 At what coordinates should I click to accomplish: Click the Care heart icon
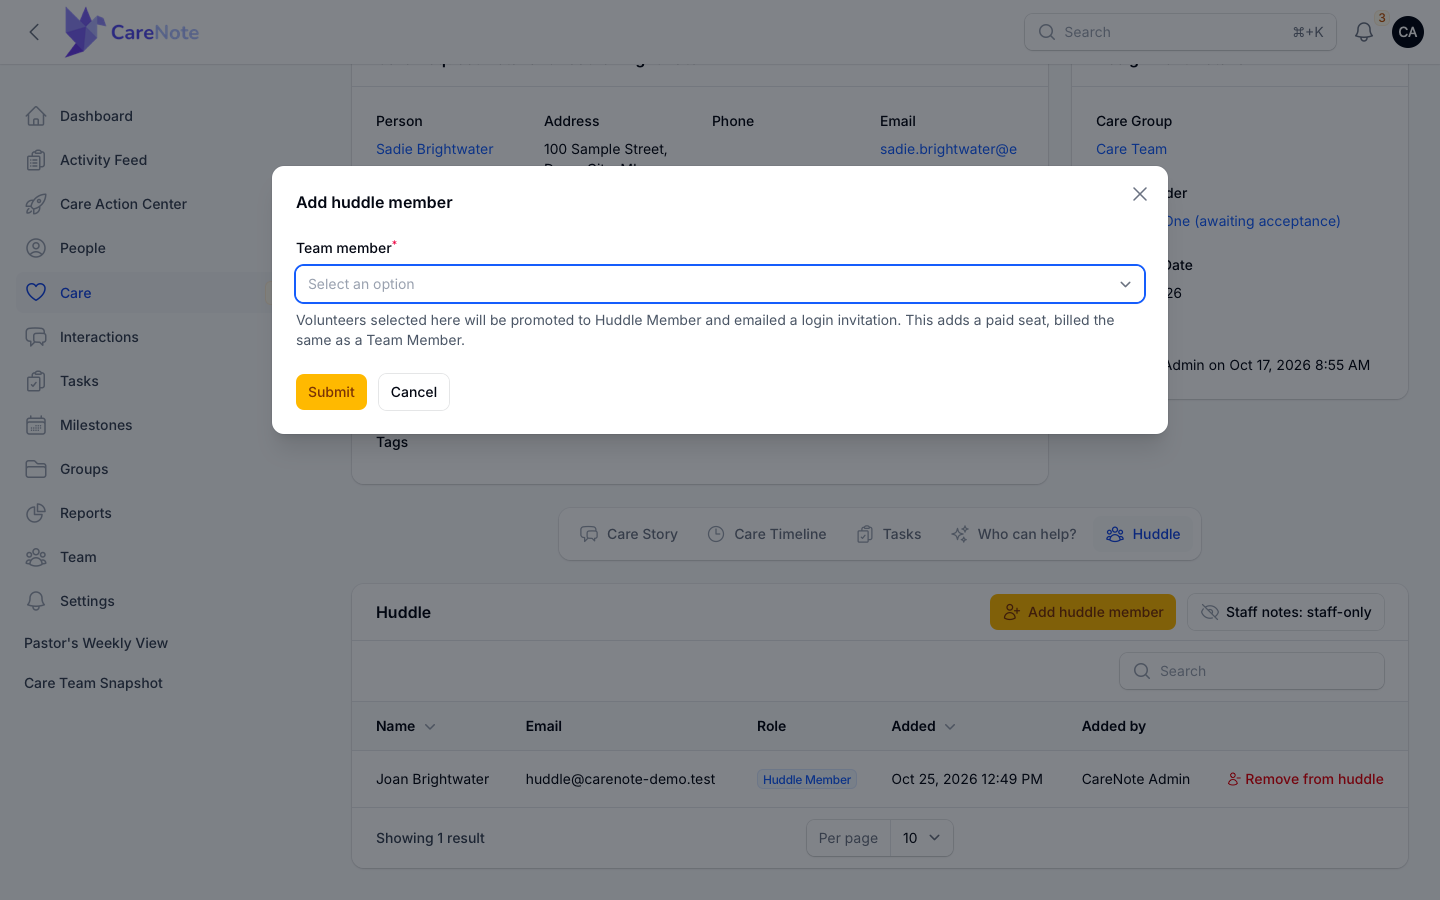pos(36,292)
